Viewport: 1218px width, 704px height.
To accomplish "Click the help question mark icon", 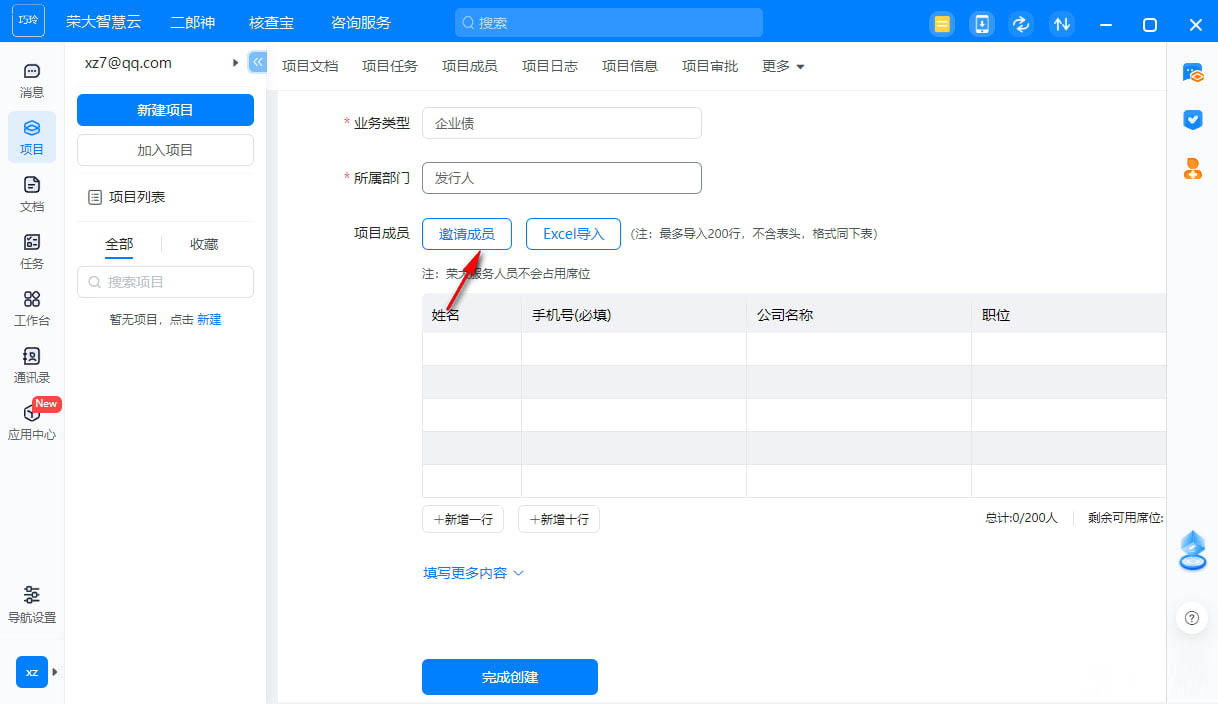I will 1191,618.
